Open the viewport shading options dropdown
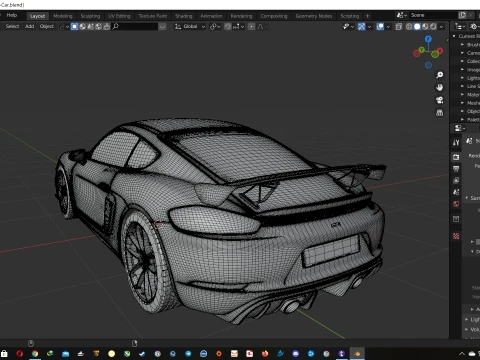480x360 pixels. tap(441, 26)
